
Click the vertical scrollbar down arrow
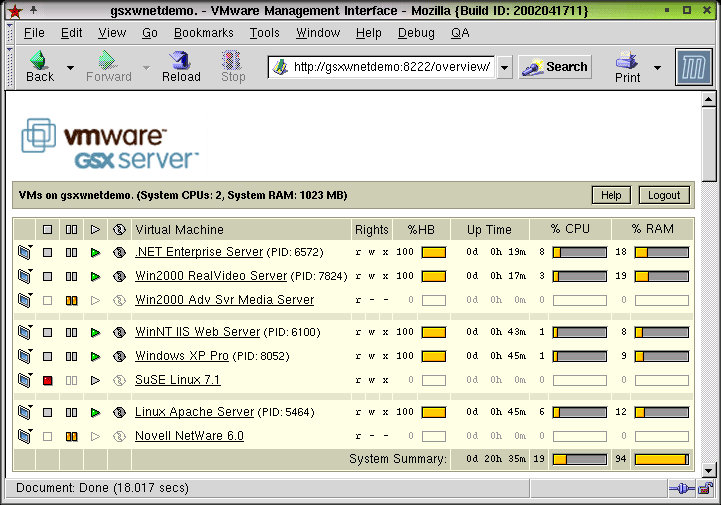pyautogui.click(x=709, y=471)
